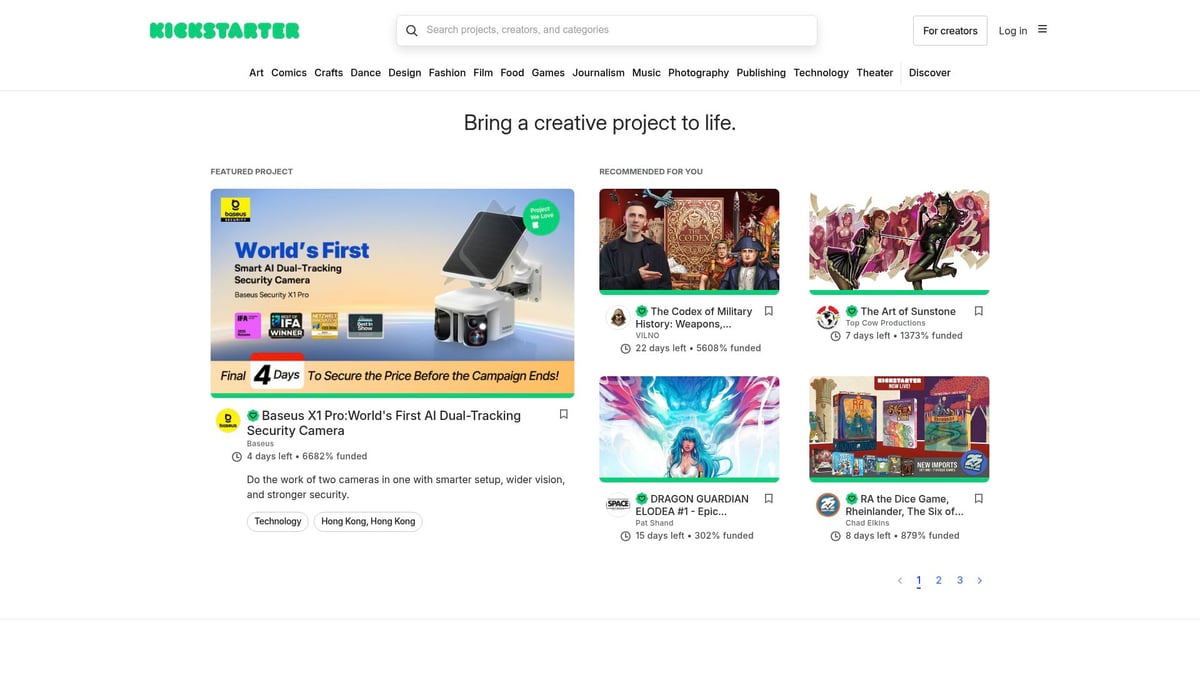Bookmark the Baseus X1 Pro project

(x=563, y=413)
